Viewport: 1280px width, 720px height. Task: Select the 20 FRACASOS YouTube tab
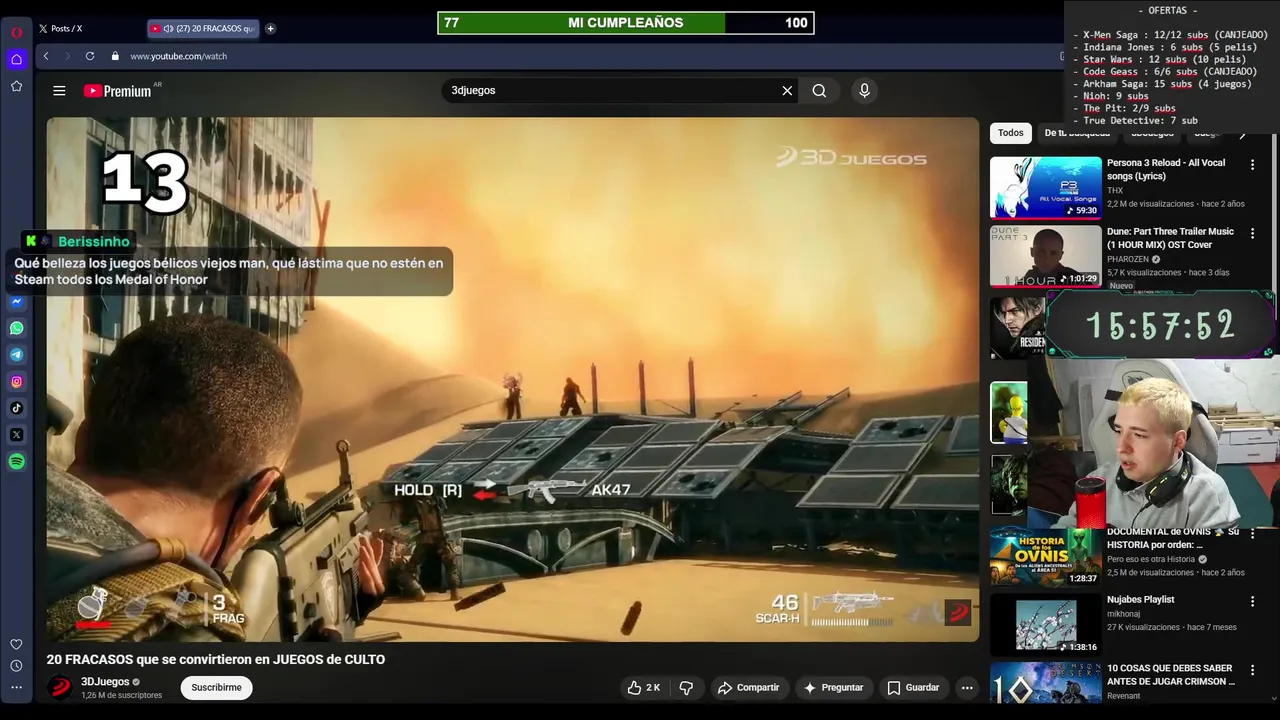coord(203,29)
